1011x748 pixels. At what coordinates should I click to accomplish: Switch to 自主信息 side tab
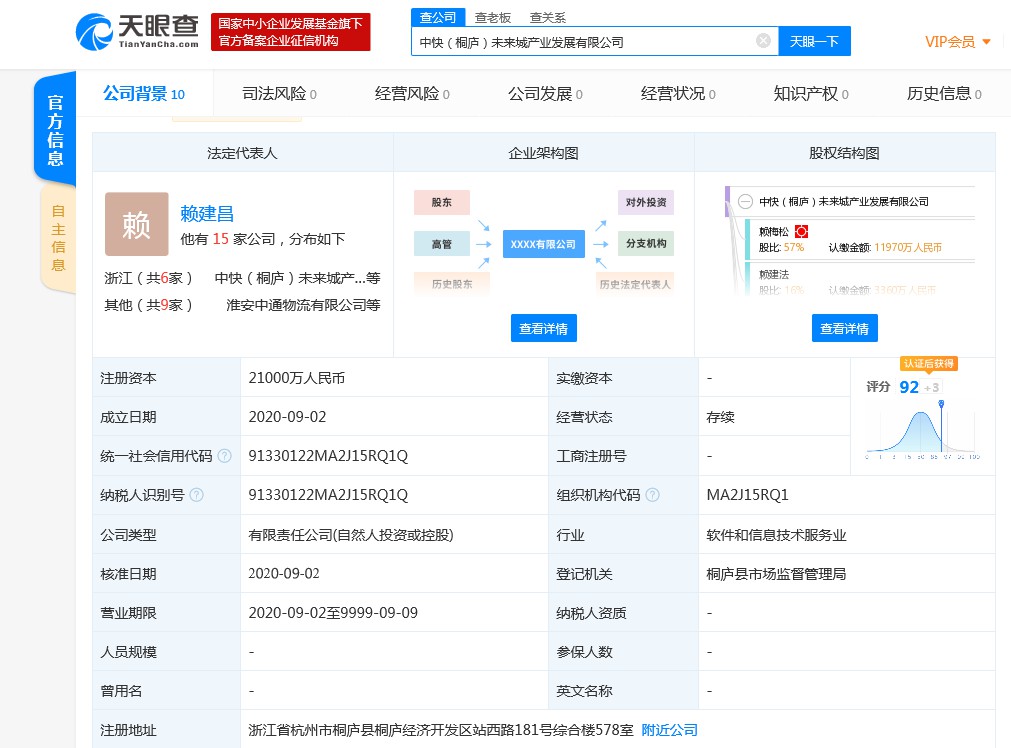[x=58, y=238]
